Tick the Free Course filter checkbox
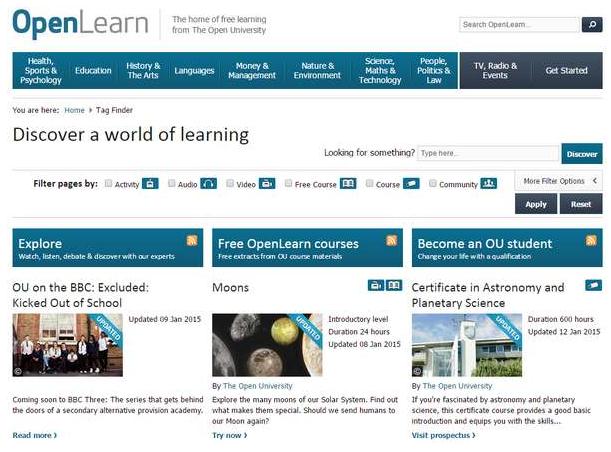This screenshot has height=452, width=611. point(288,183)
